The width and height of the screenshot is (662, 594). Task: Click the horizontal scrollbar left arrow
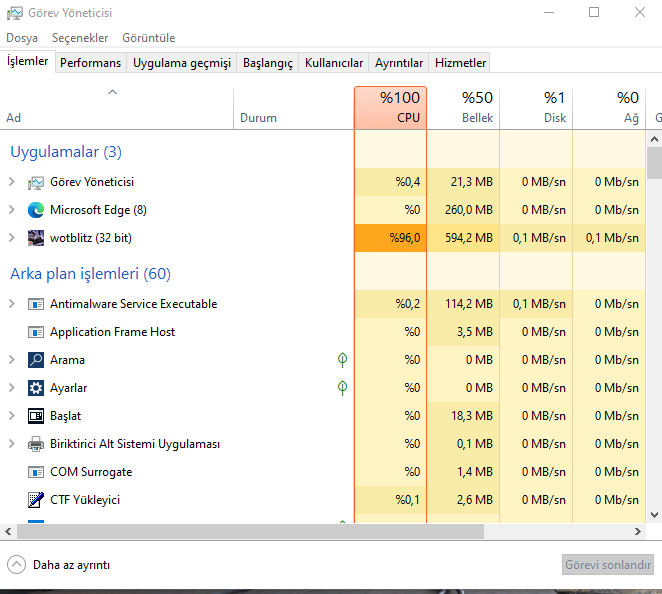8,532
